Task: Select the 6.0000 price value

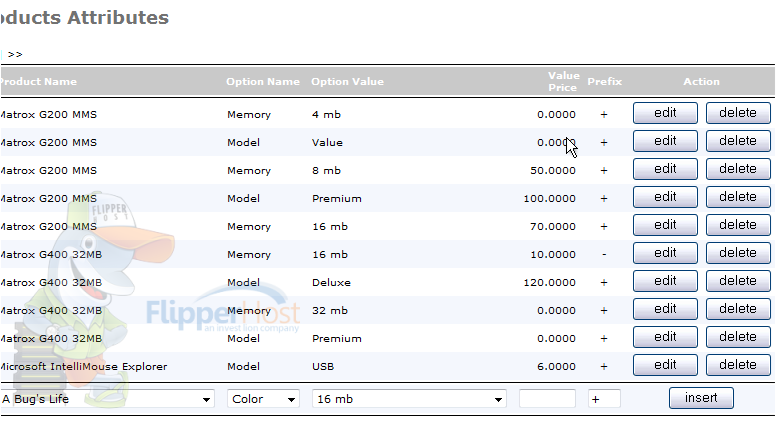Action: [556, 367]
